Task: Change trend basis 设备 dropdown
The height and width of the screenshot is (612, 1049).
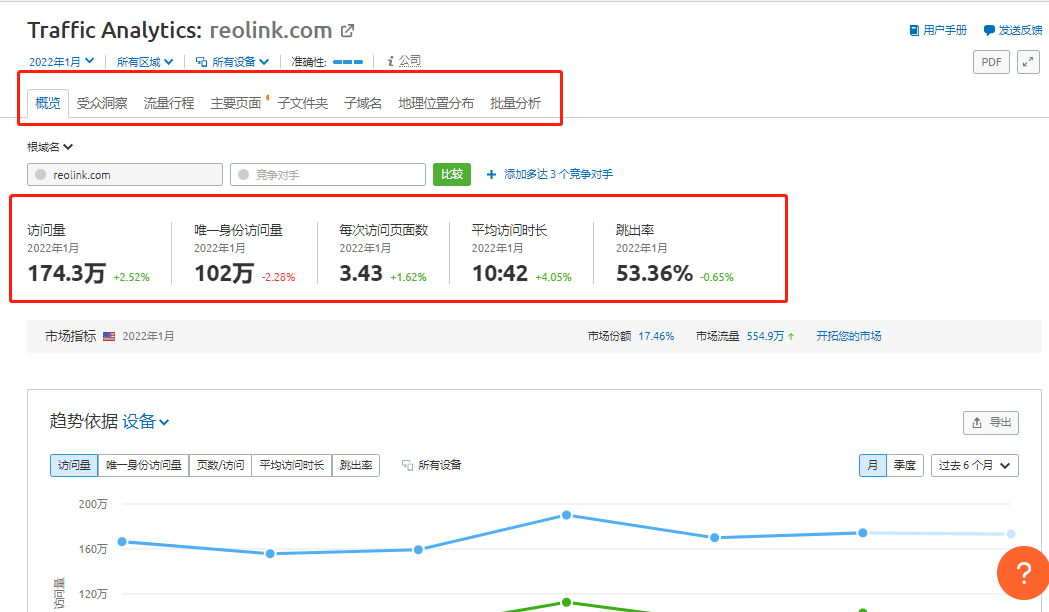Action: pyautogui.click(x=146, y=421)
